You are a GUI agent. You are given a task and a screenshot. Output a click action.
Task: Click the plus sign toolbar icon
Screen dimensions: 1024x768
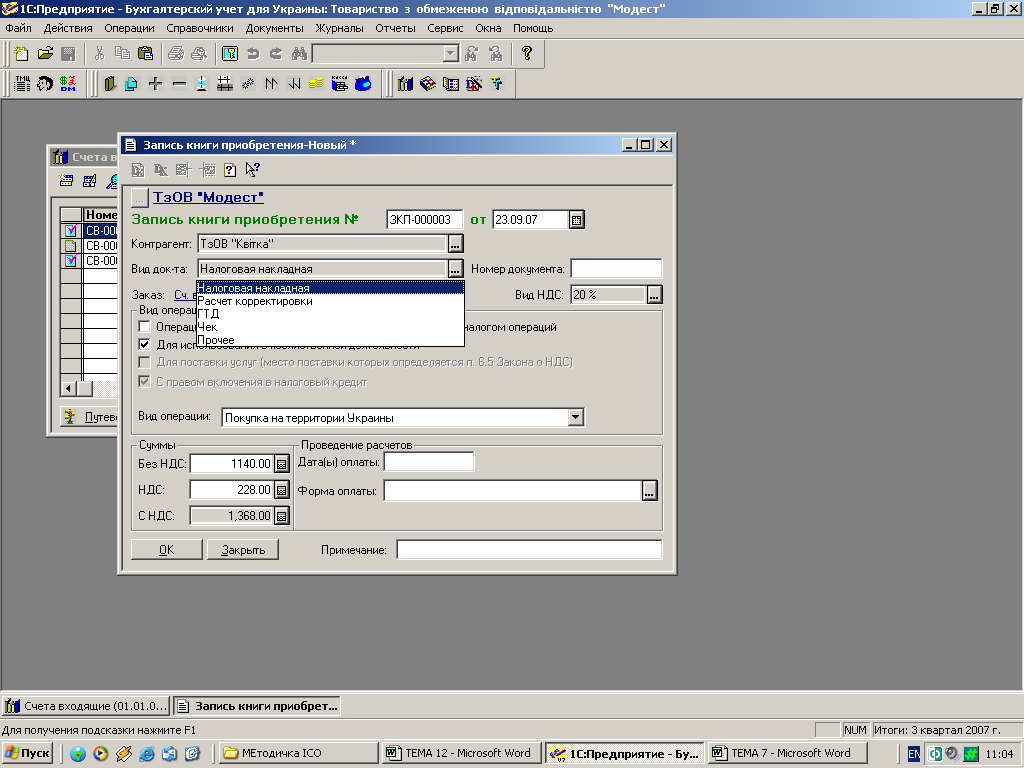click(x=155, y=84)
